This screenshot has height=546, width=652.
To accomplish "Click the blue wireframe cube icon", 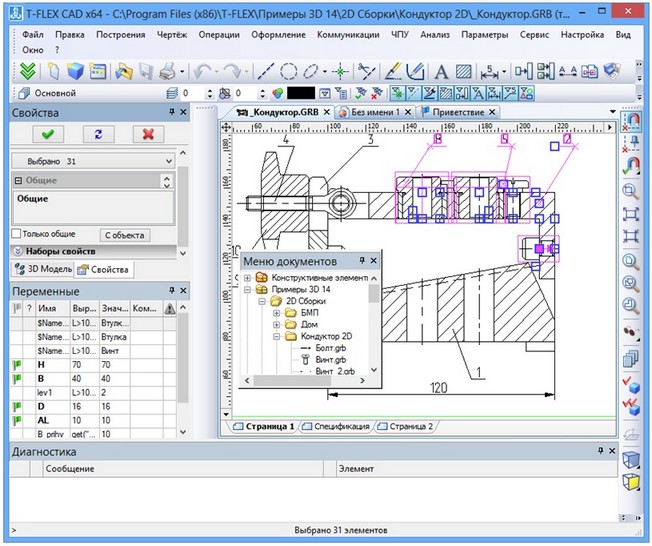I will (x=631, y=460).
